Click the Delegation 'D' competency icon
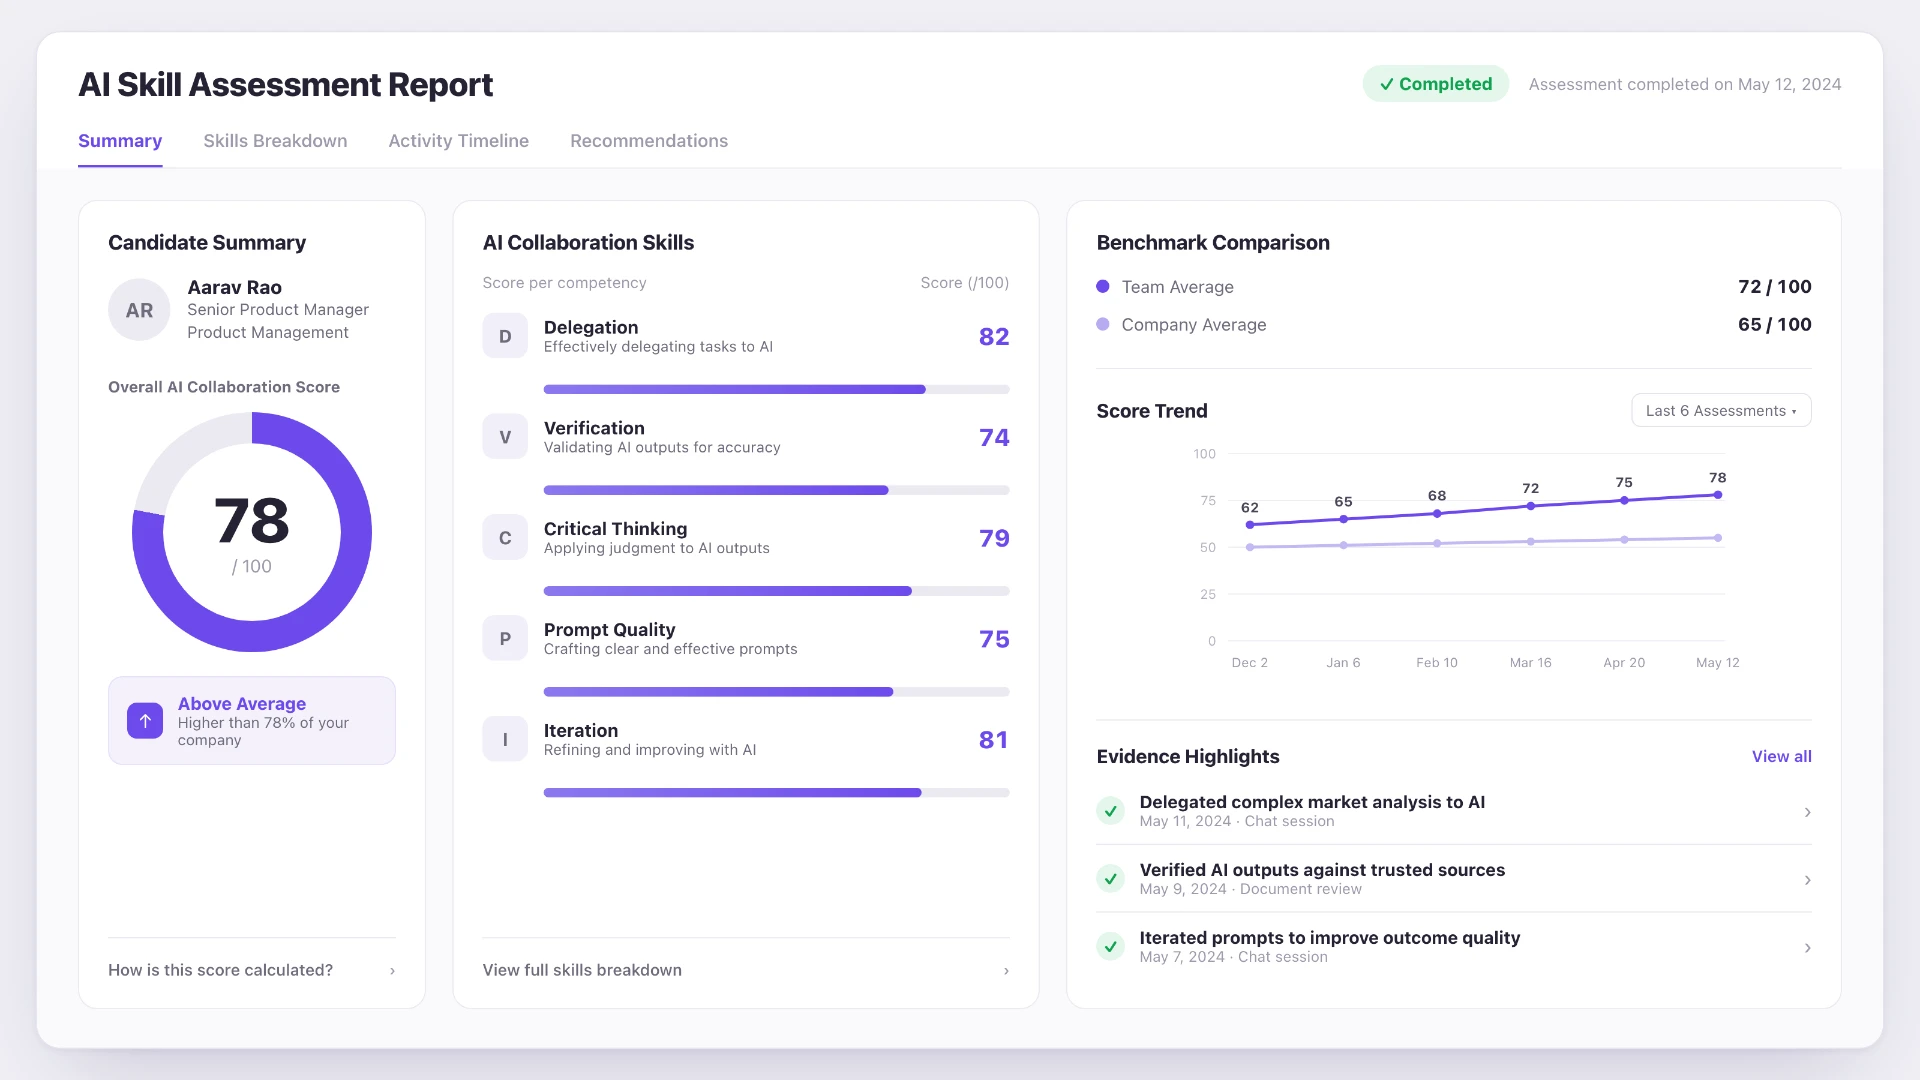Viewport: 1920px width, 1080px height. (x=505, y=336)
